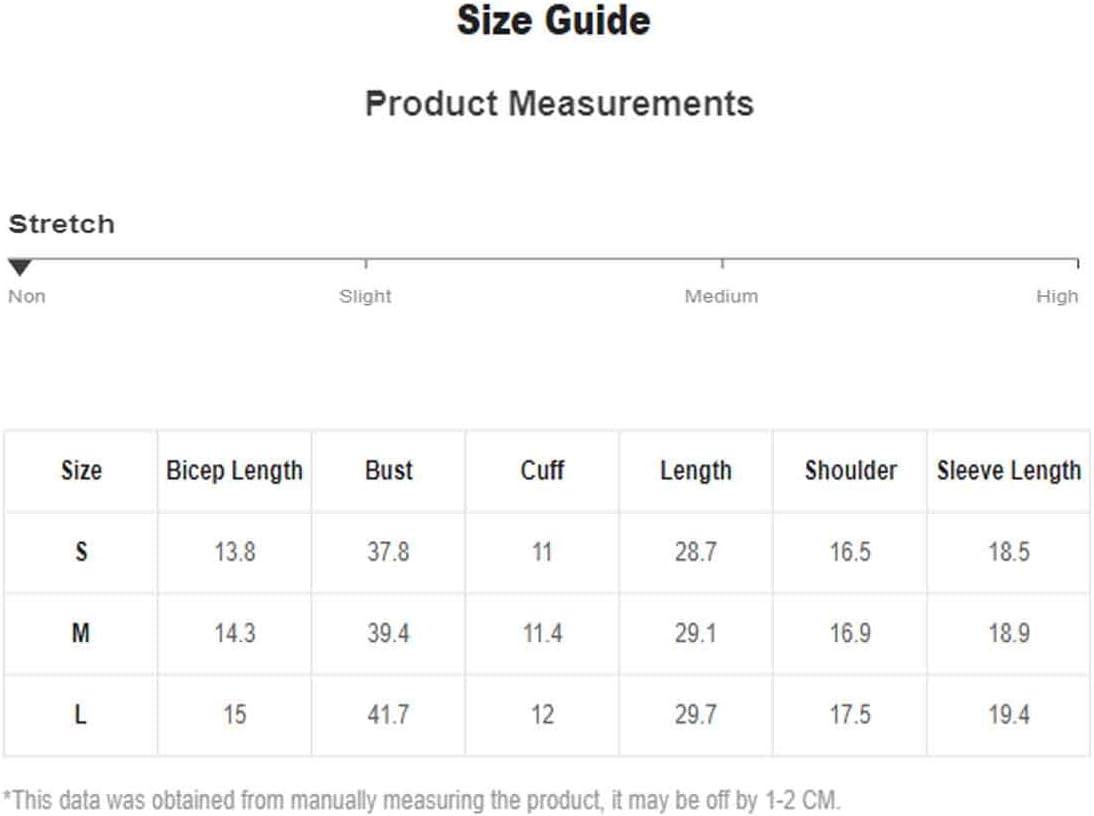Click the 29.1 length value for M
The width and height of the screenshot is (1094, 816).
pos(696,633)
